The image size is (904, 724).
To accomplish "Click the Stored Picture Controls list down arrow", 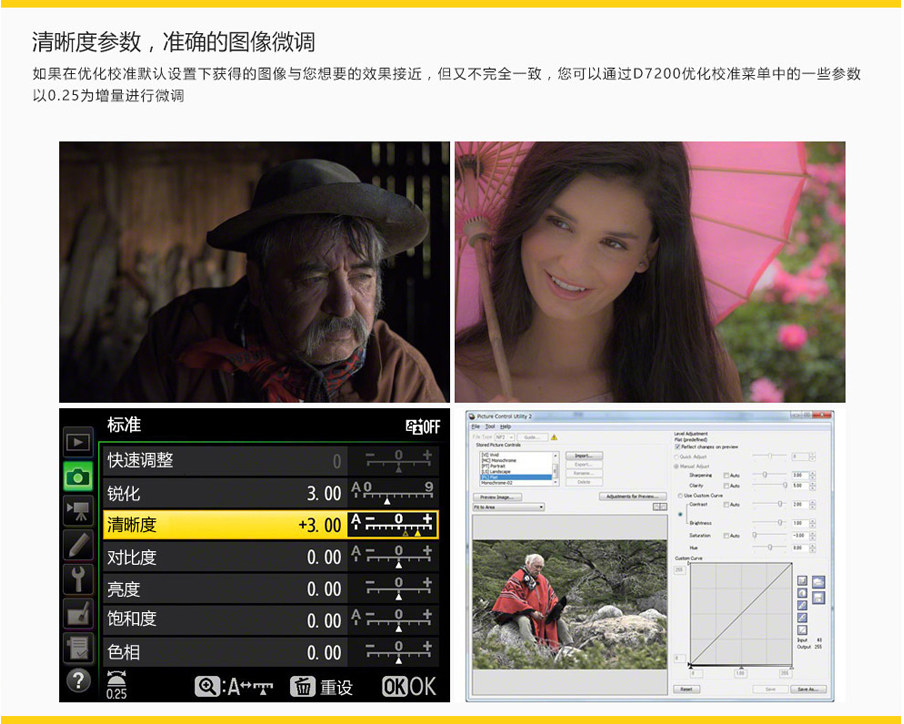I will (556, 482).
